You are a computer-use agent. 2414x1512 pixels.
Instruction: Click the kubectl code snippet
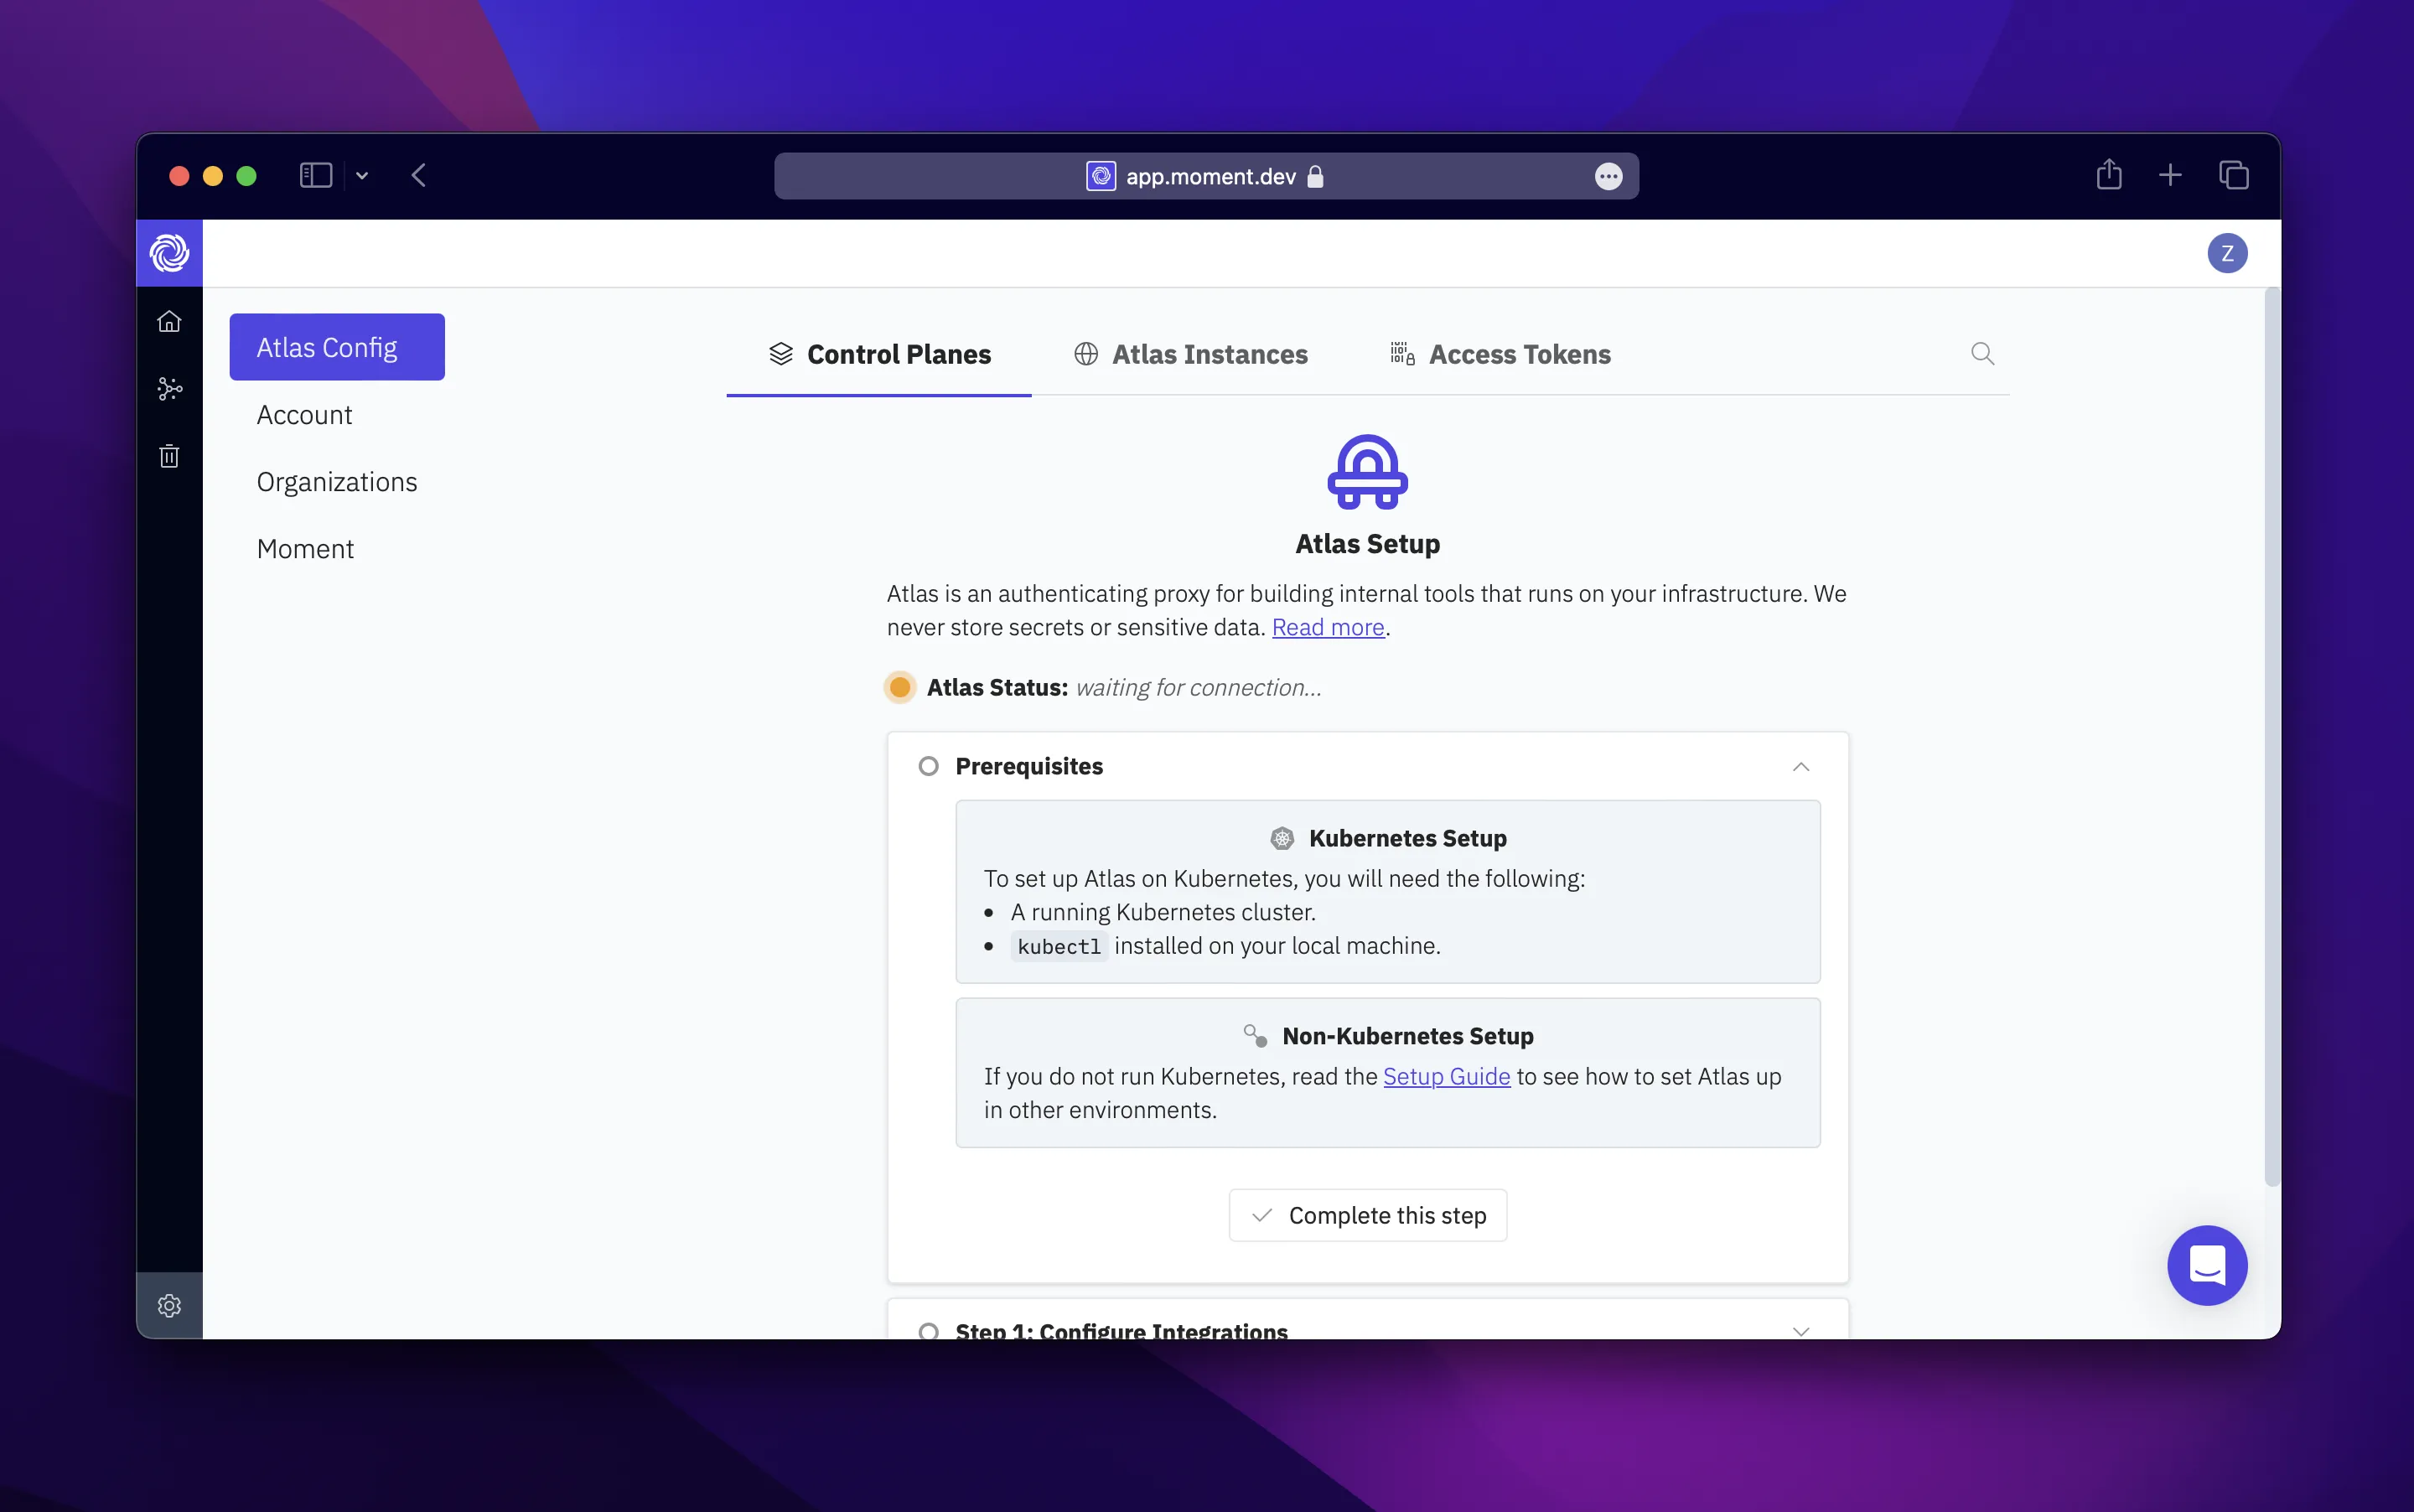1058,946
